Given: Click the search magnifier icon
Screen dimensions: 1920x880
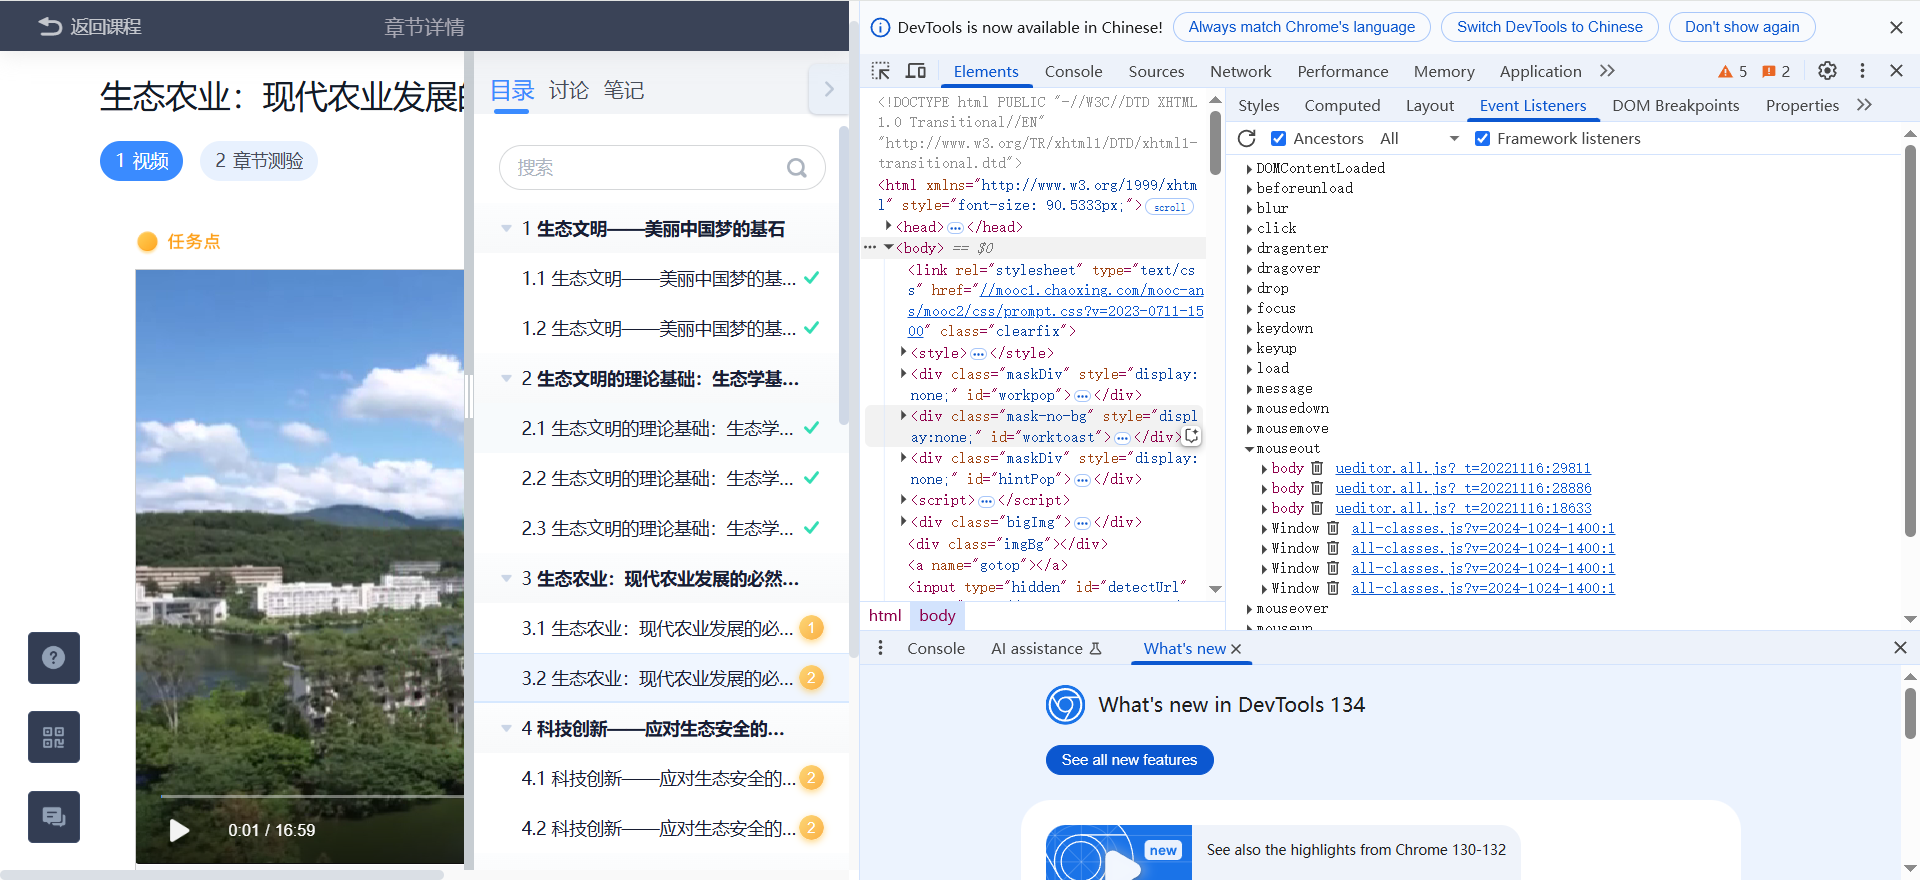Looking at the screenshot, I should [x=796, y=168].
